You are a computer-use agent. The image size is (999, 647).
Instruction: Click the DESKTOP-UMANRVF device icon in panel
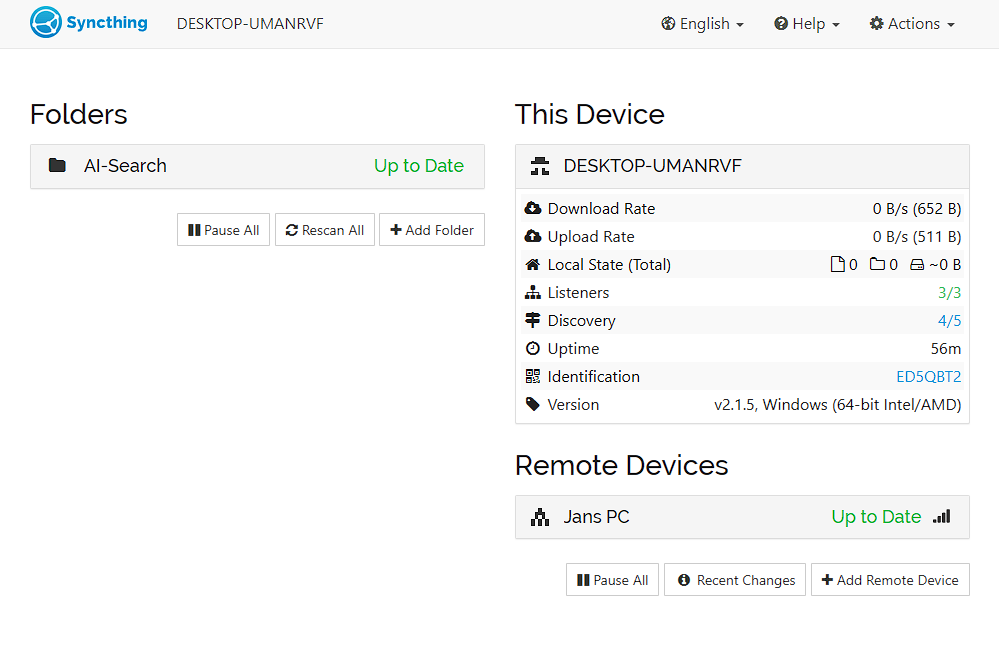540,166
